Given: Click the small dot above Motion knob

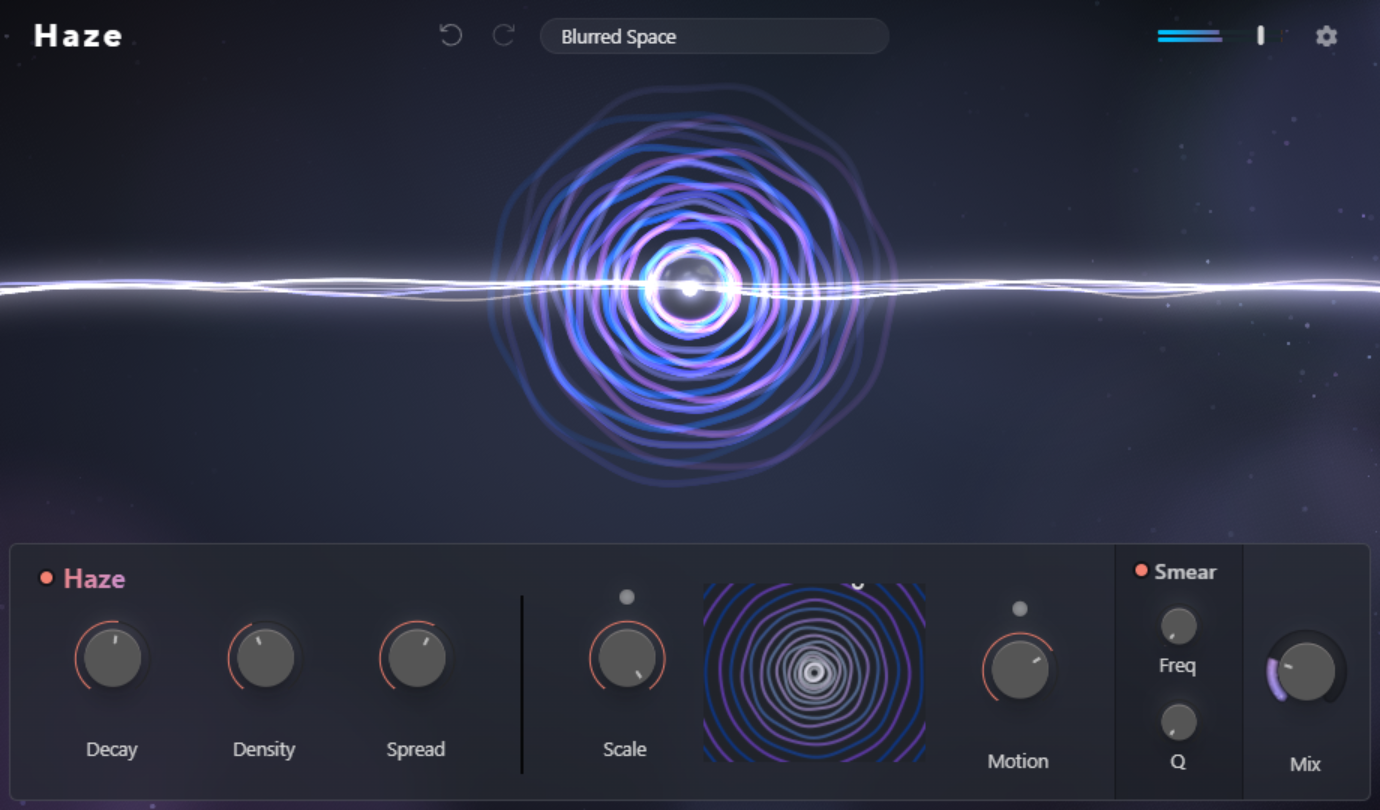Looking at the screenshot, I should [x=1019, y=608].
